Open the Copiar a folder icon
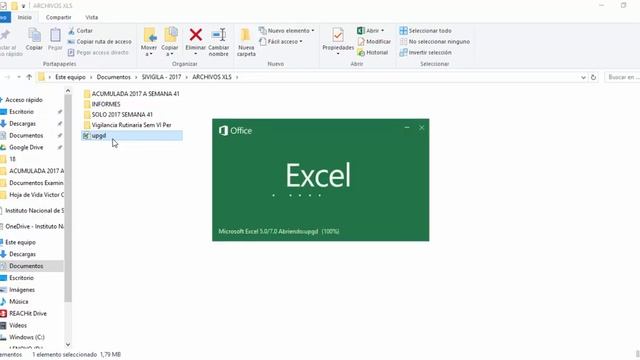640x360 pixels. point(170,36)
